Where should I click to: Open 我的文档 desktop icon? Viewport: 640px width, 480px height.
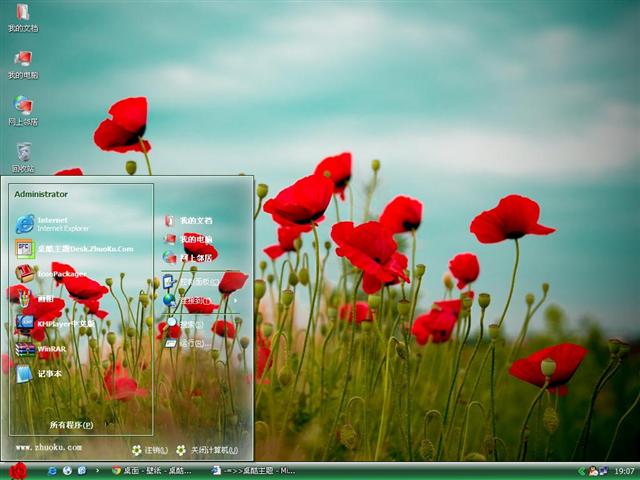pos(22,17)
